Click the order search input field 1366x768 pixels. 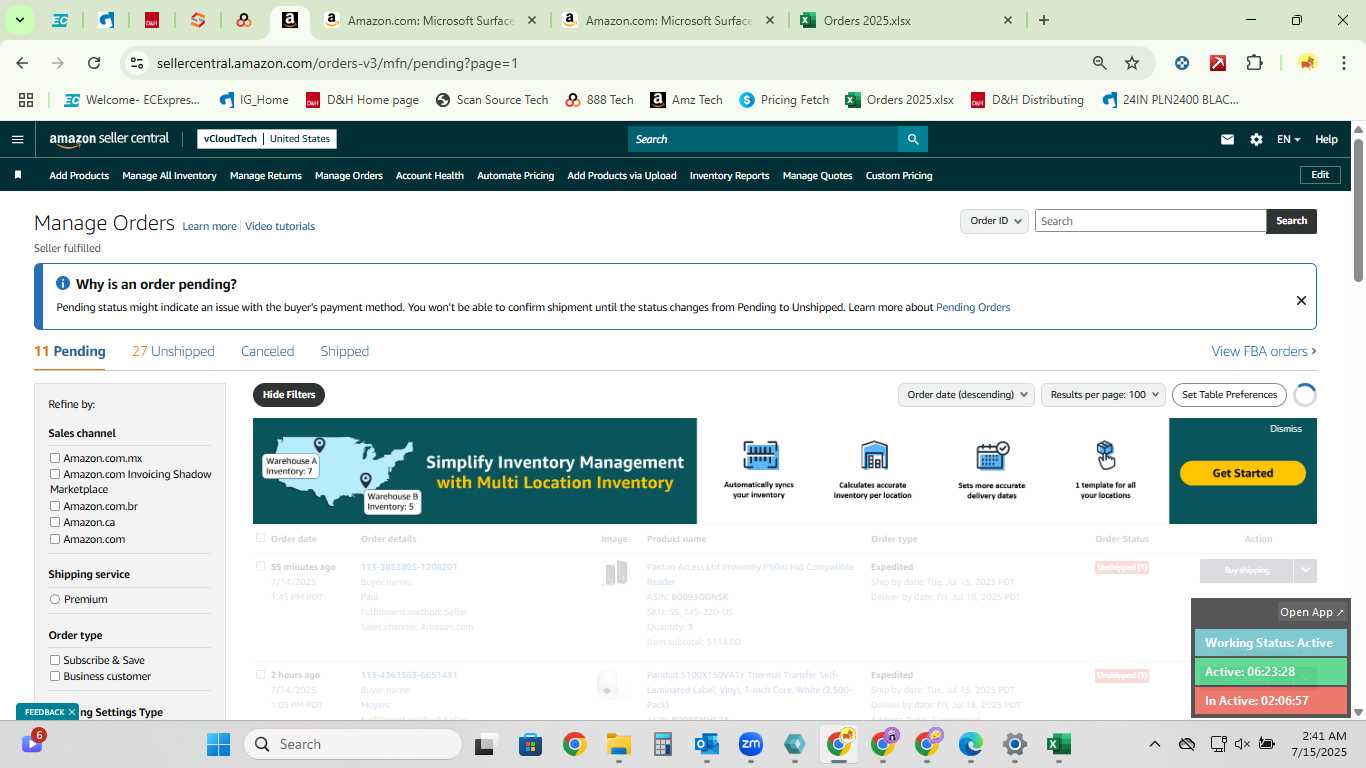tap(1150, 221)
